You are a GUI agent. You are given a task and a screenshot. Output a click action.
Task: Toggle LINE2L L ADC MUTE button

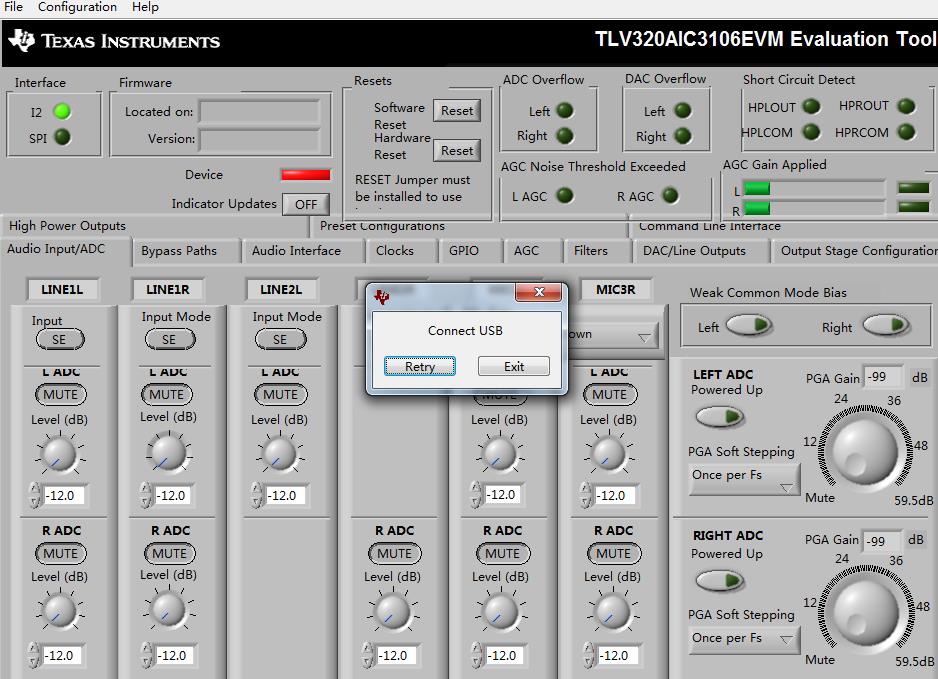(281, 395)
